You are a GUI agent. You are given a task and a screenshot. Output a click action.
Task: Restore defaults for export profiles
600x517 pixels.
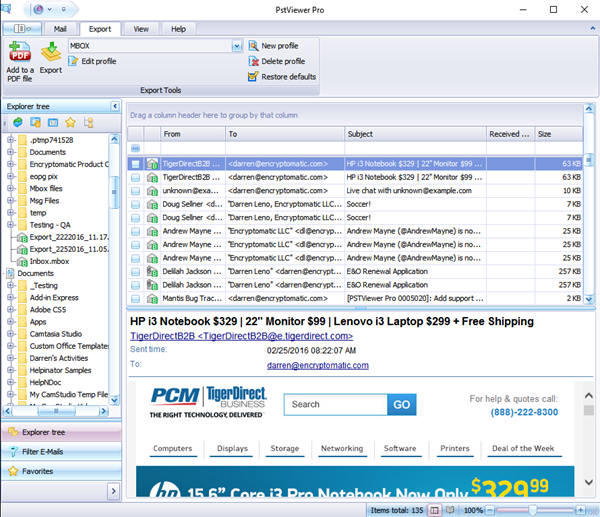253,76
